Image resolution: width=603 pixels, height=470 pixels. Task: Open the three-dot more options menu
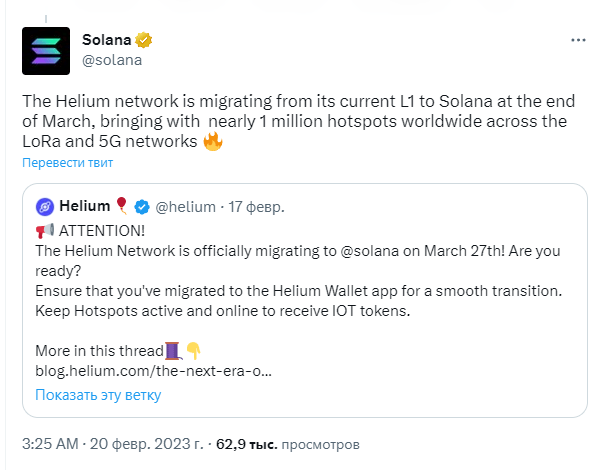click(578, 40)
